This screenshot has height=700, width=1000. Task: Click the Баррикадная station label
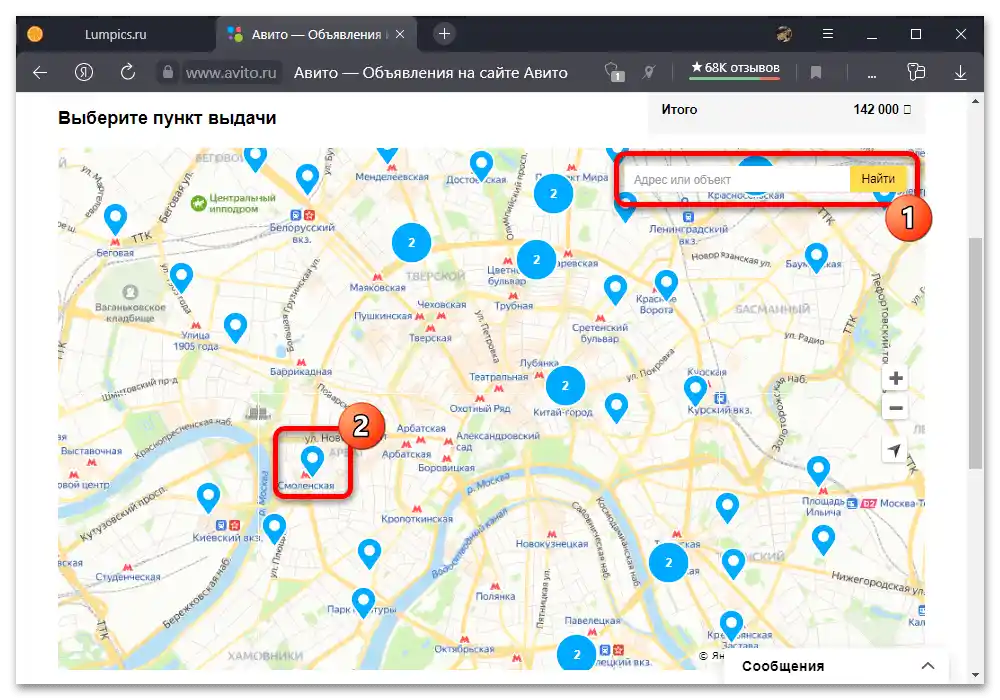(301, 371)
